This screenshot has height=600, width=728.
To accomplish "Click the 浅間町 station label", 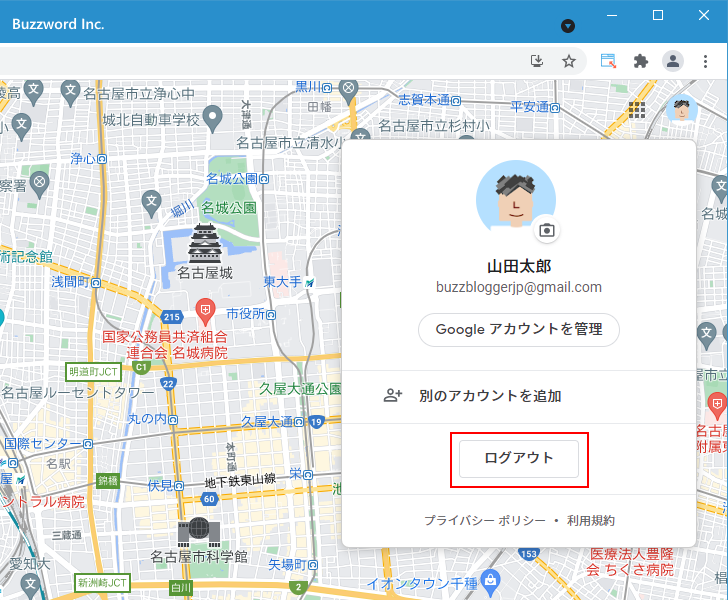I will click(76, 282).
